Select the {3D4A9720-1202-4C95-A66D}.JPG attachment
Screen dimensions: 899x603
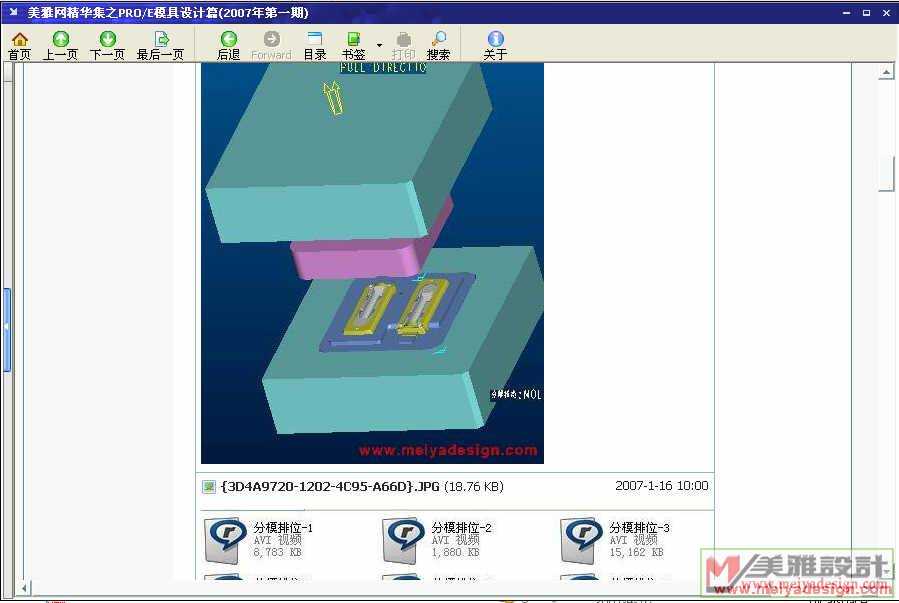tap(362, 487)
